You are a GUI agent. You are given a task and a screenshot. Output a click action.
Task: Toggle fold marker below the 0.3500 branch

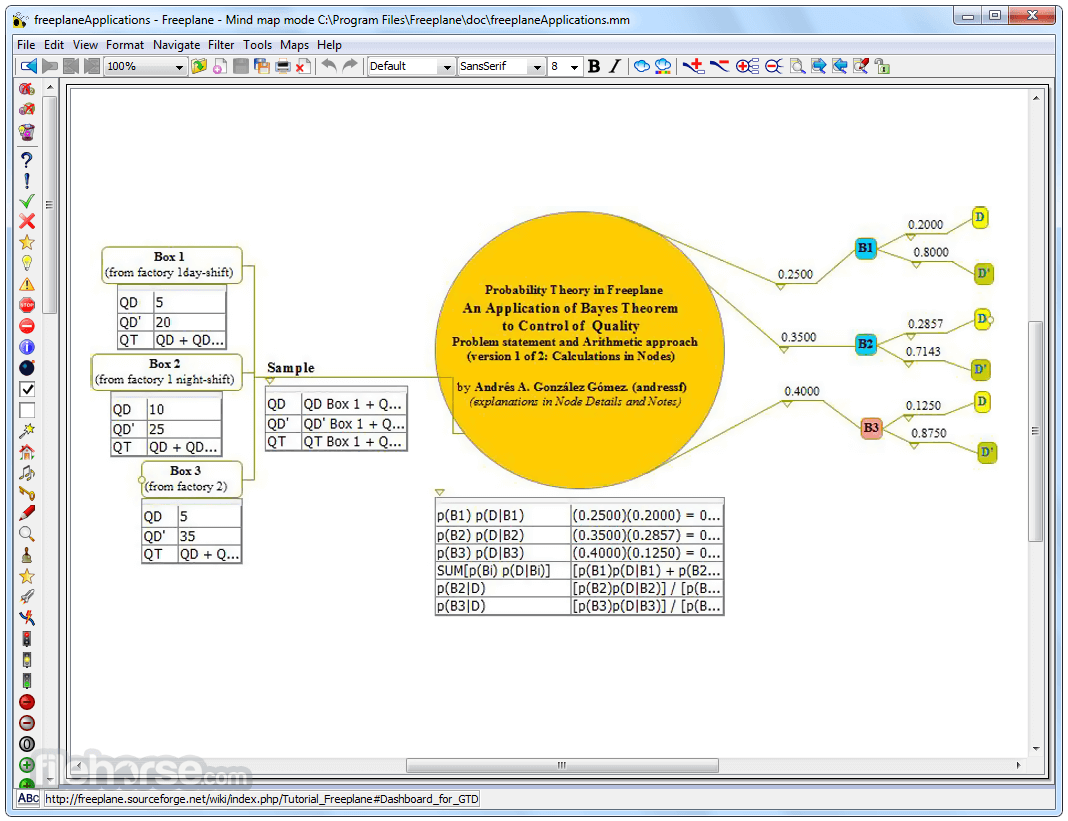(x=784, y=350)
